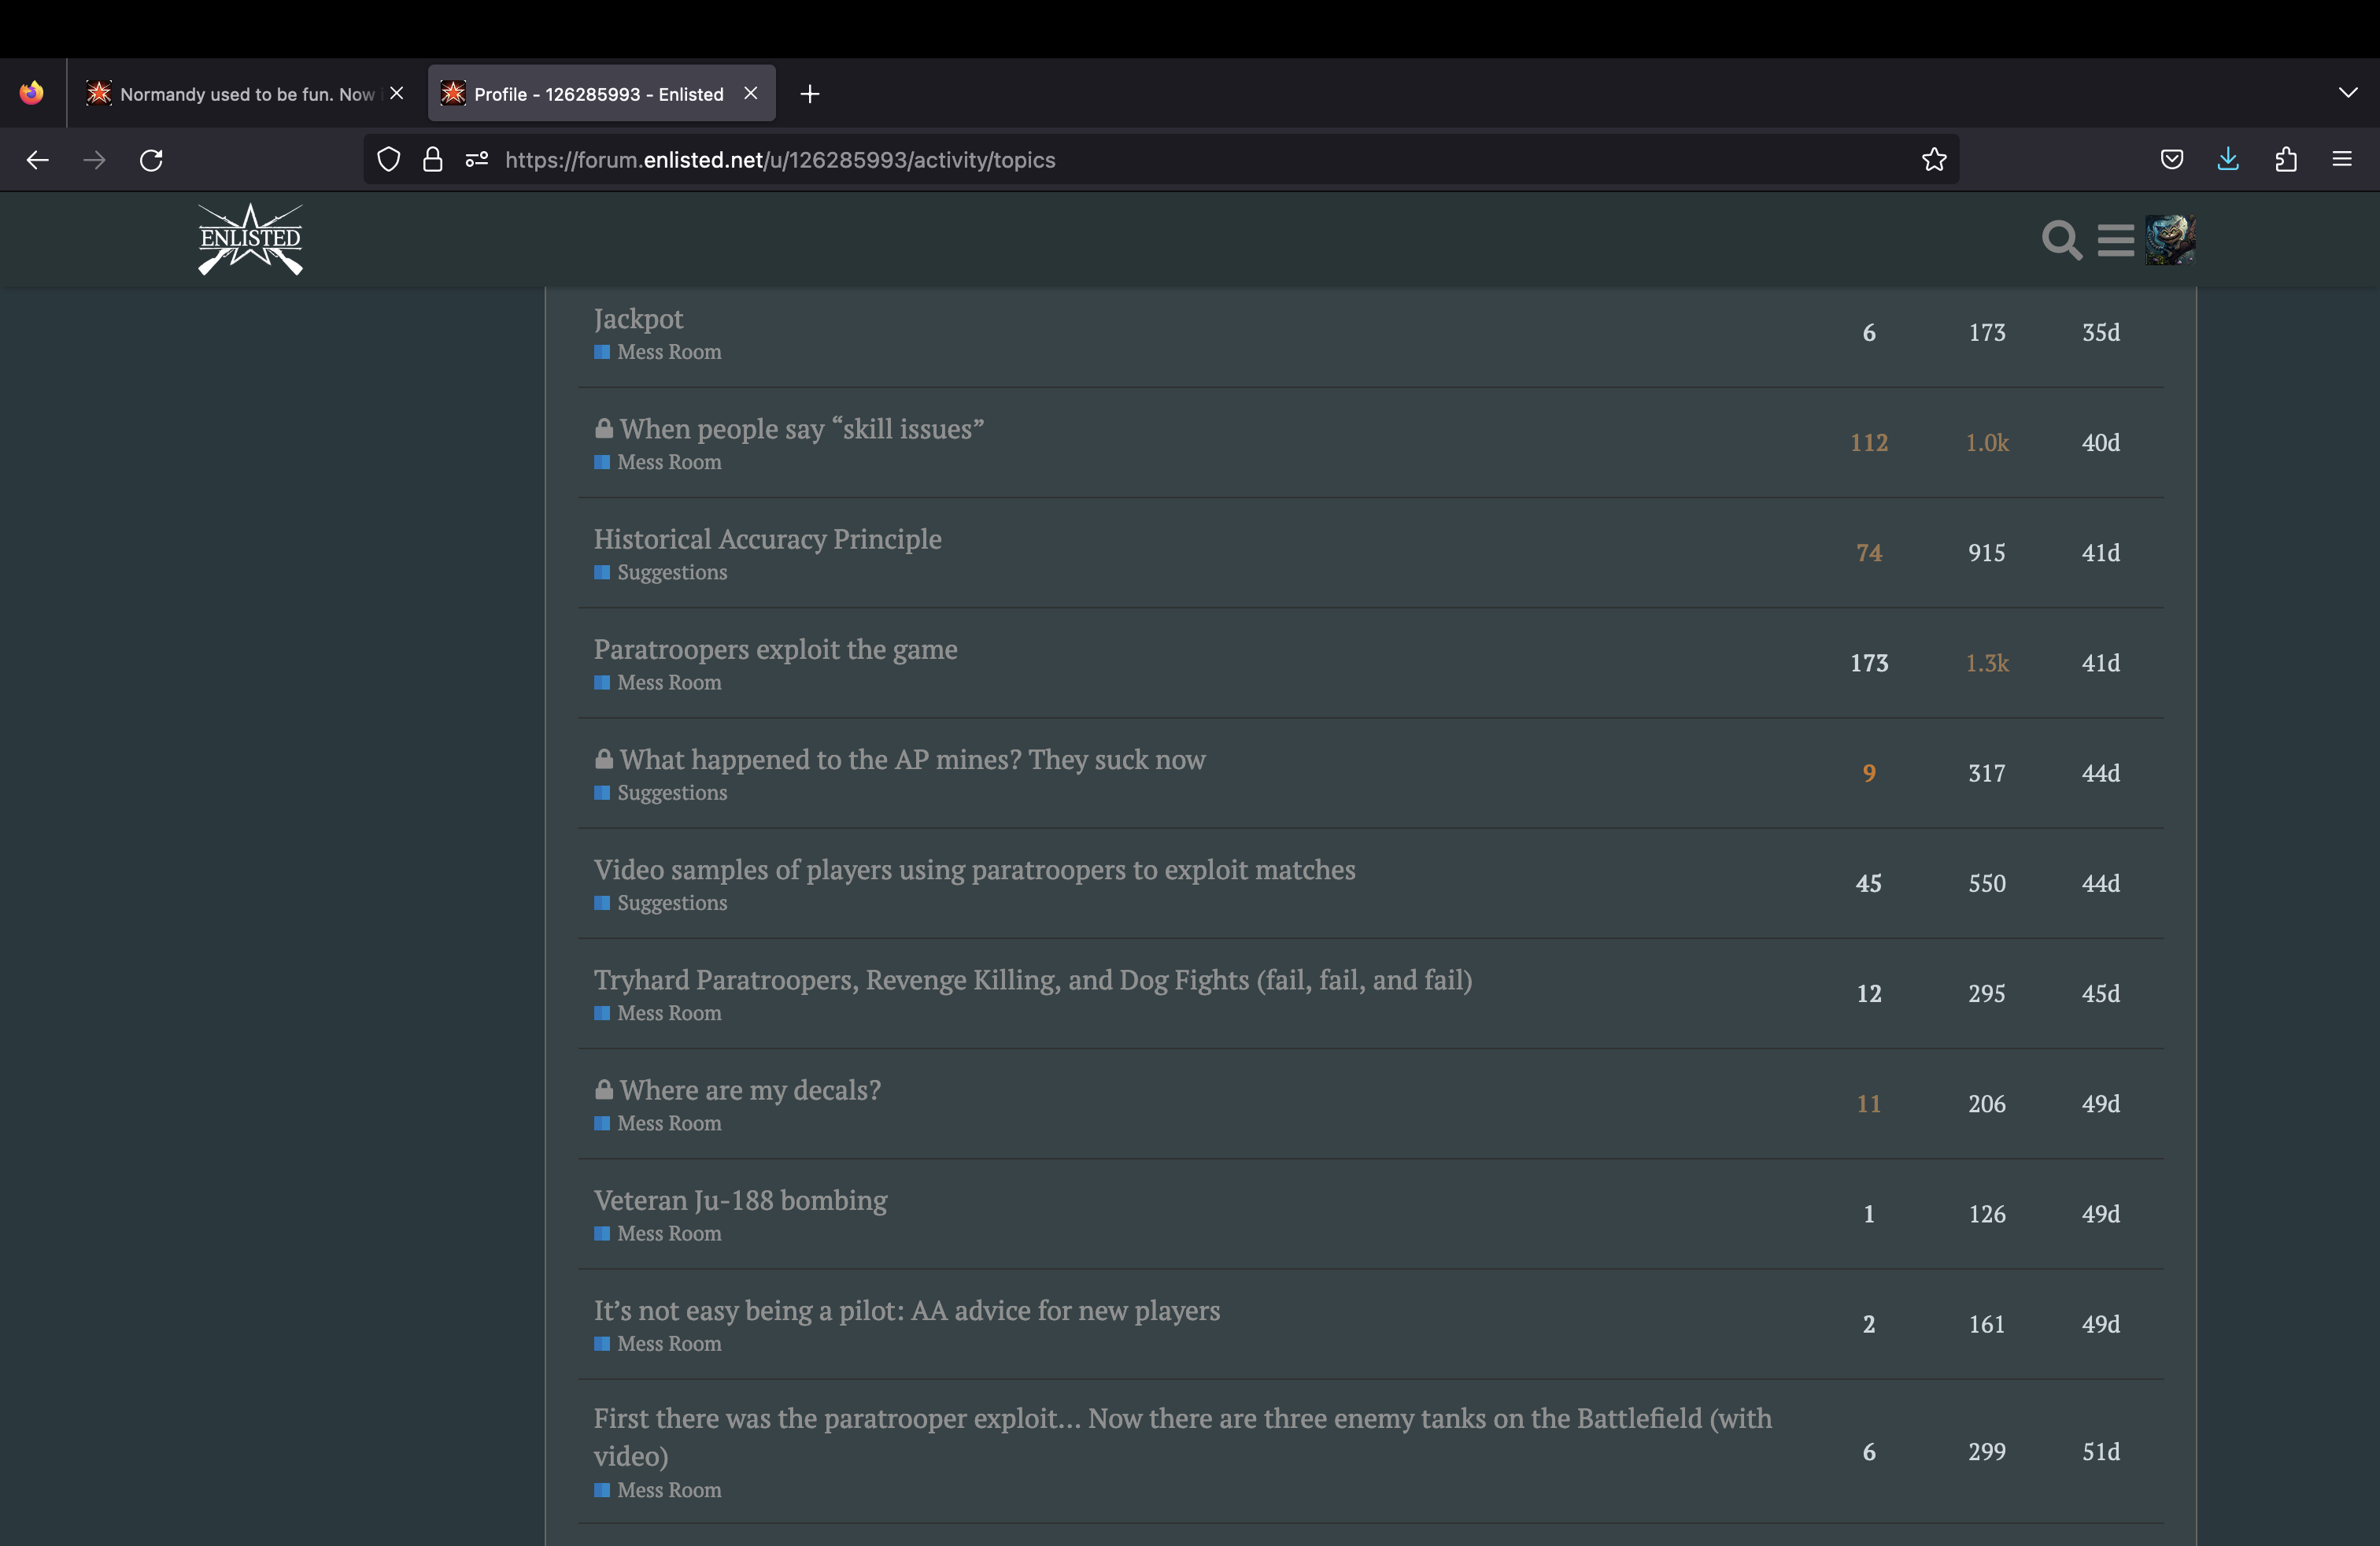Click views 550 on Video samples row
2380x1546 pixels.
pyautogui.click(x=1987, y=884)
